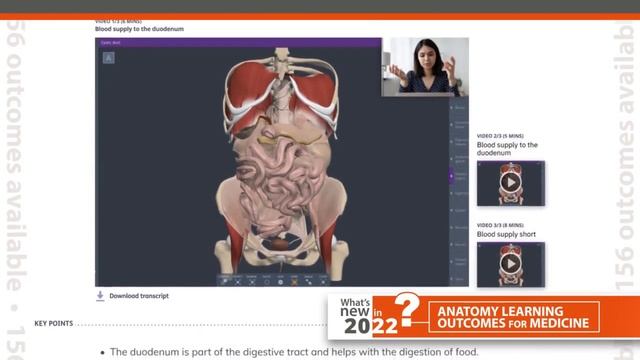640x360 pixels.
Task: Click the third icon in the viewer's bottom toolbar
Action: [x=252, y=282]
